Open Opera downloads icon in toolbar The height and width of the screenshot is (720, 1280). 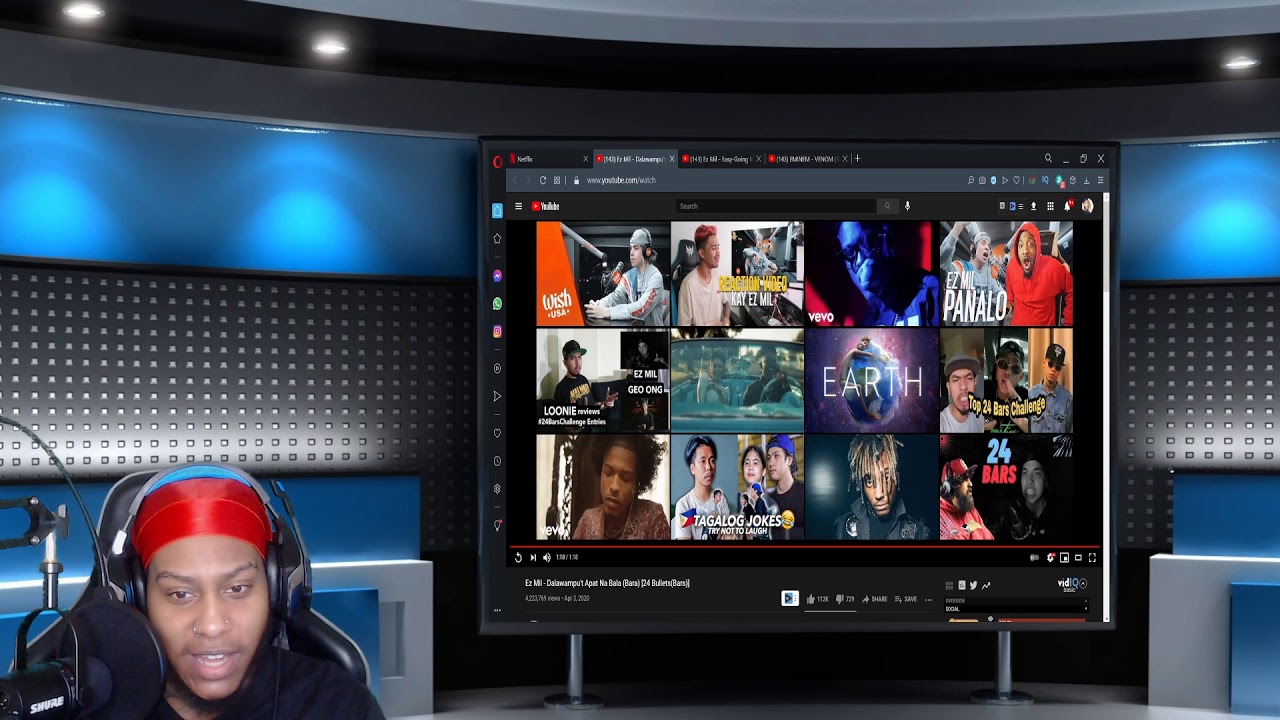coord(1087,180)
